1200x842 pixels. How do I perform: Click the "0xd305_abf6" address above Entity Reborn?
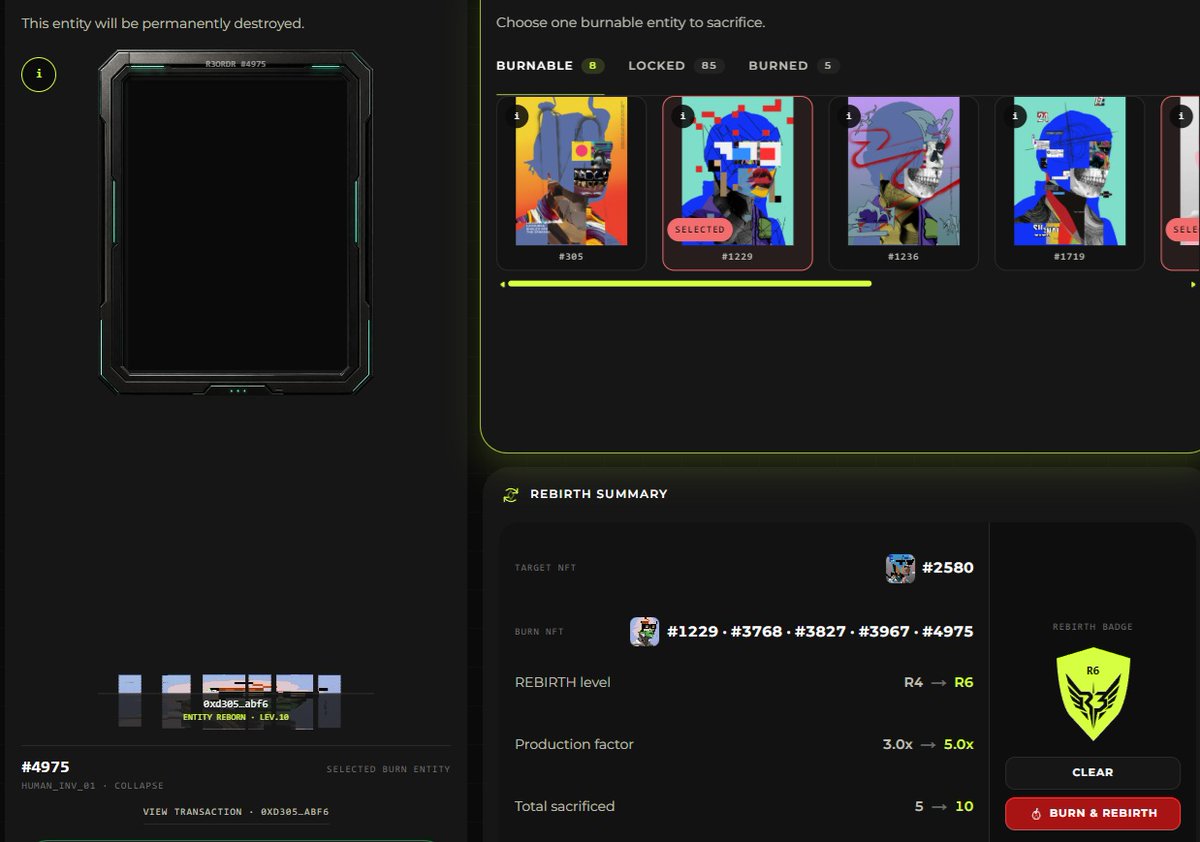coord(236,704)
